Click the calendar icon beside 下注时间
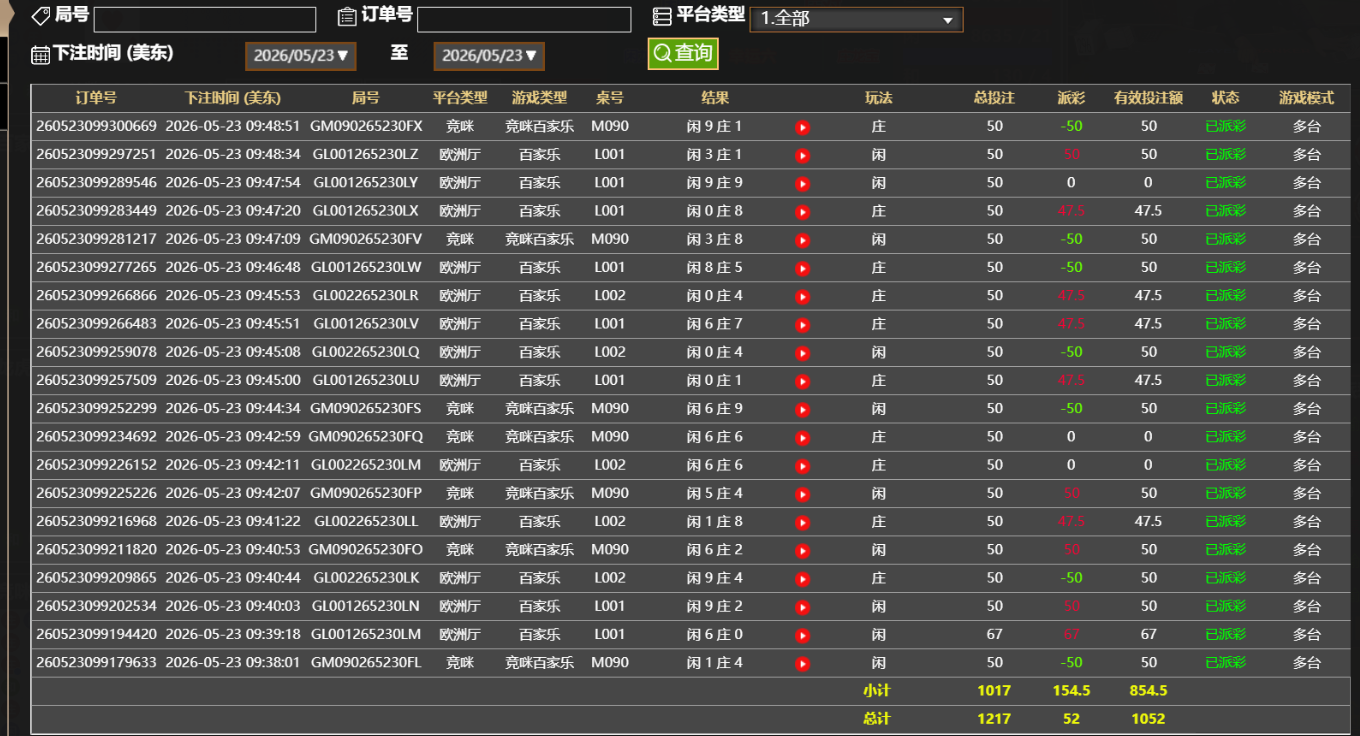 pyautogui.click(x=40, y=55)
